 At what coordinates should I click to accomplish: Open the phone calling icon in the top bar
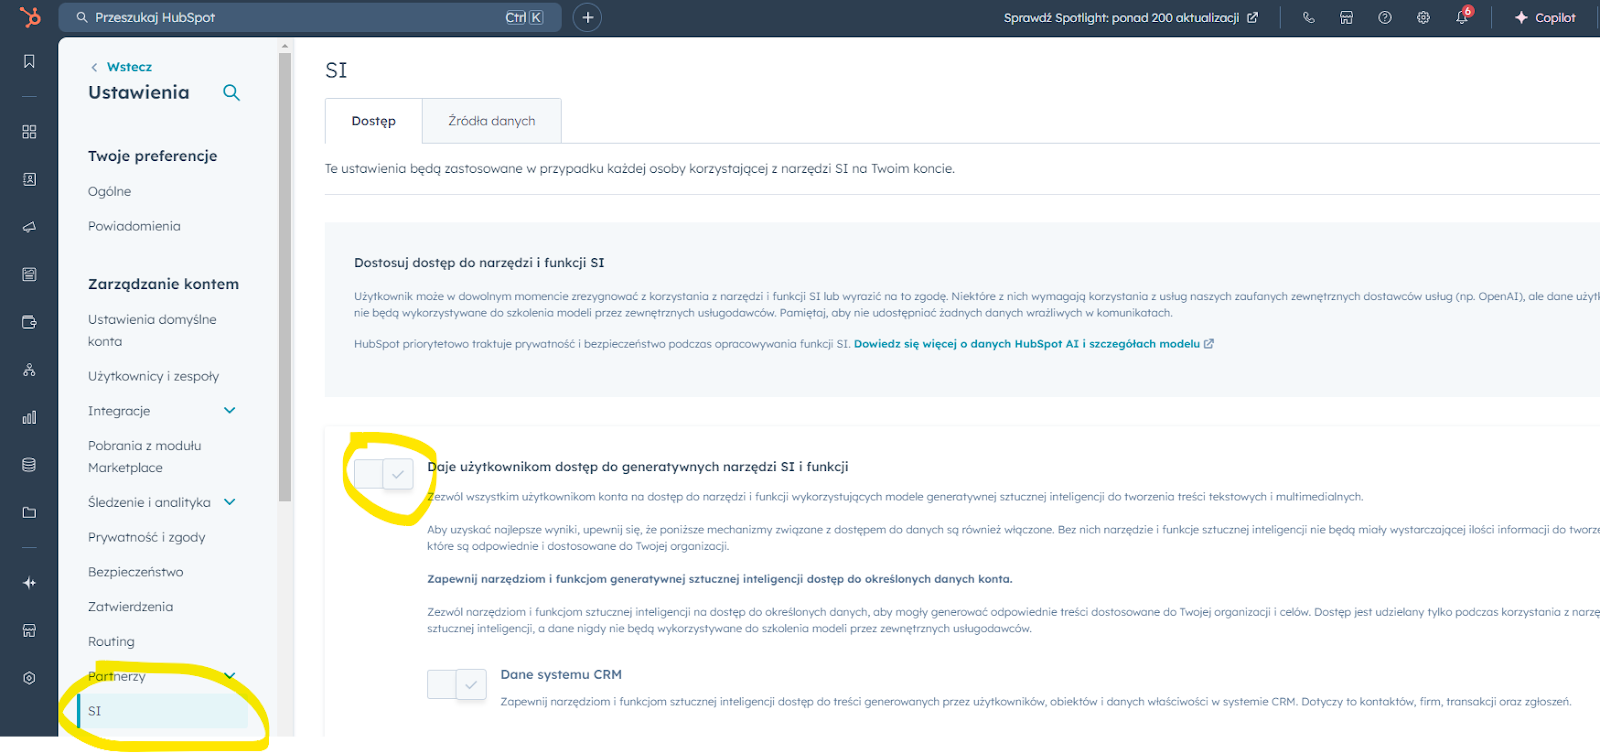[x=1308, y=17]
